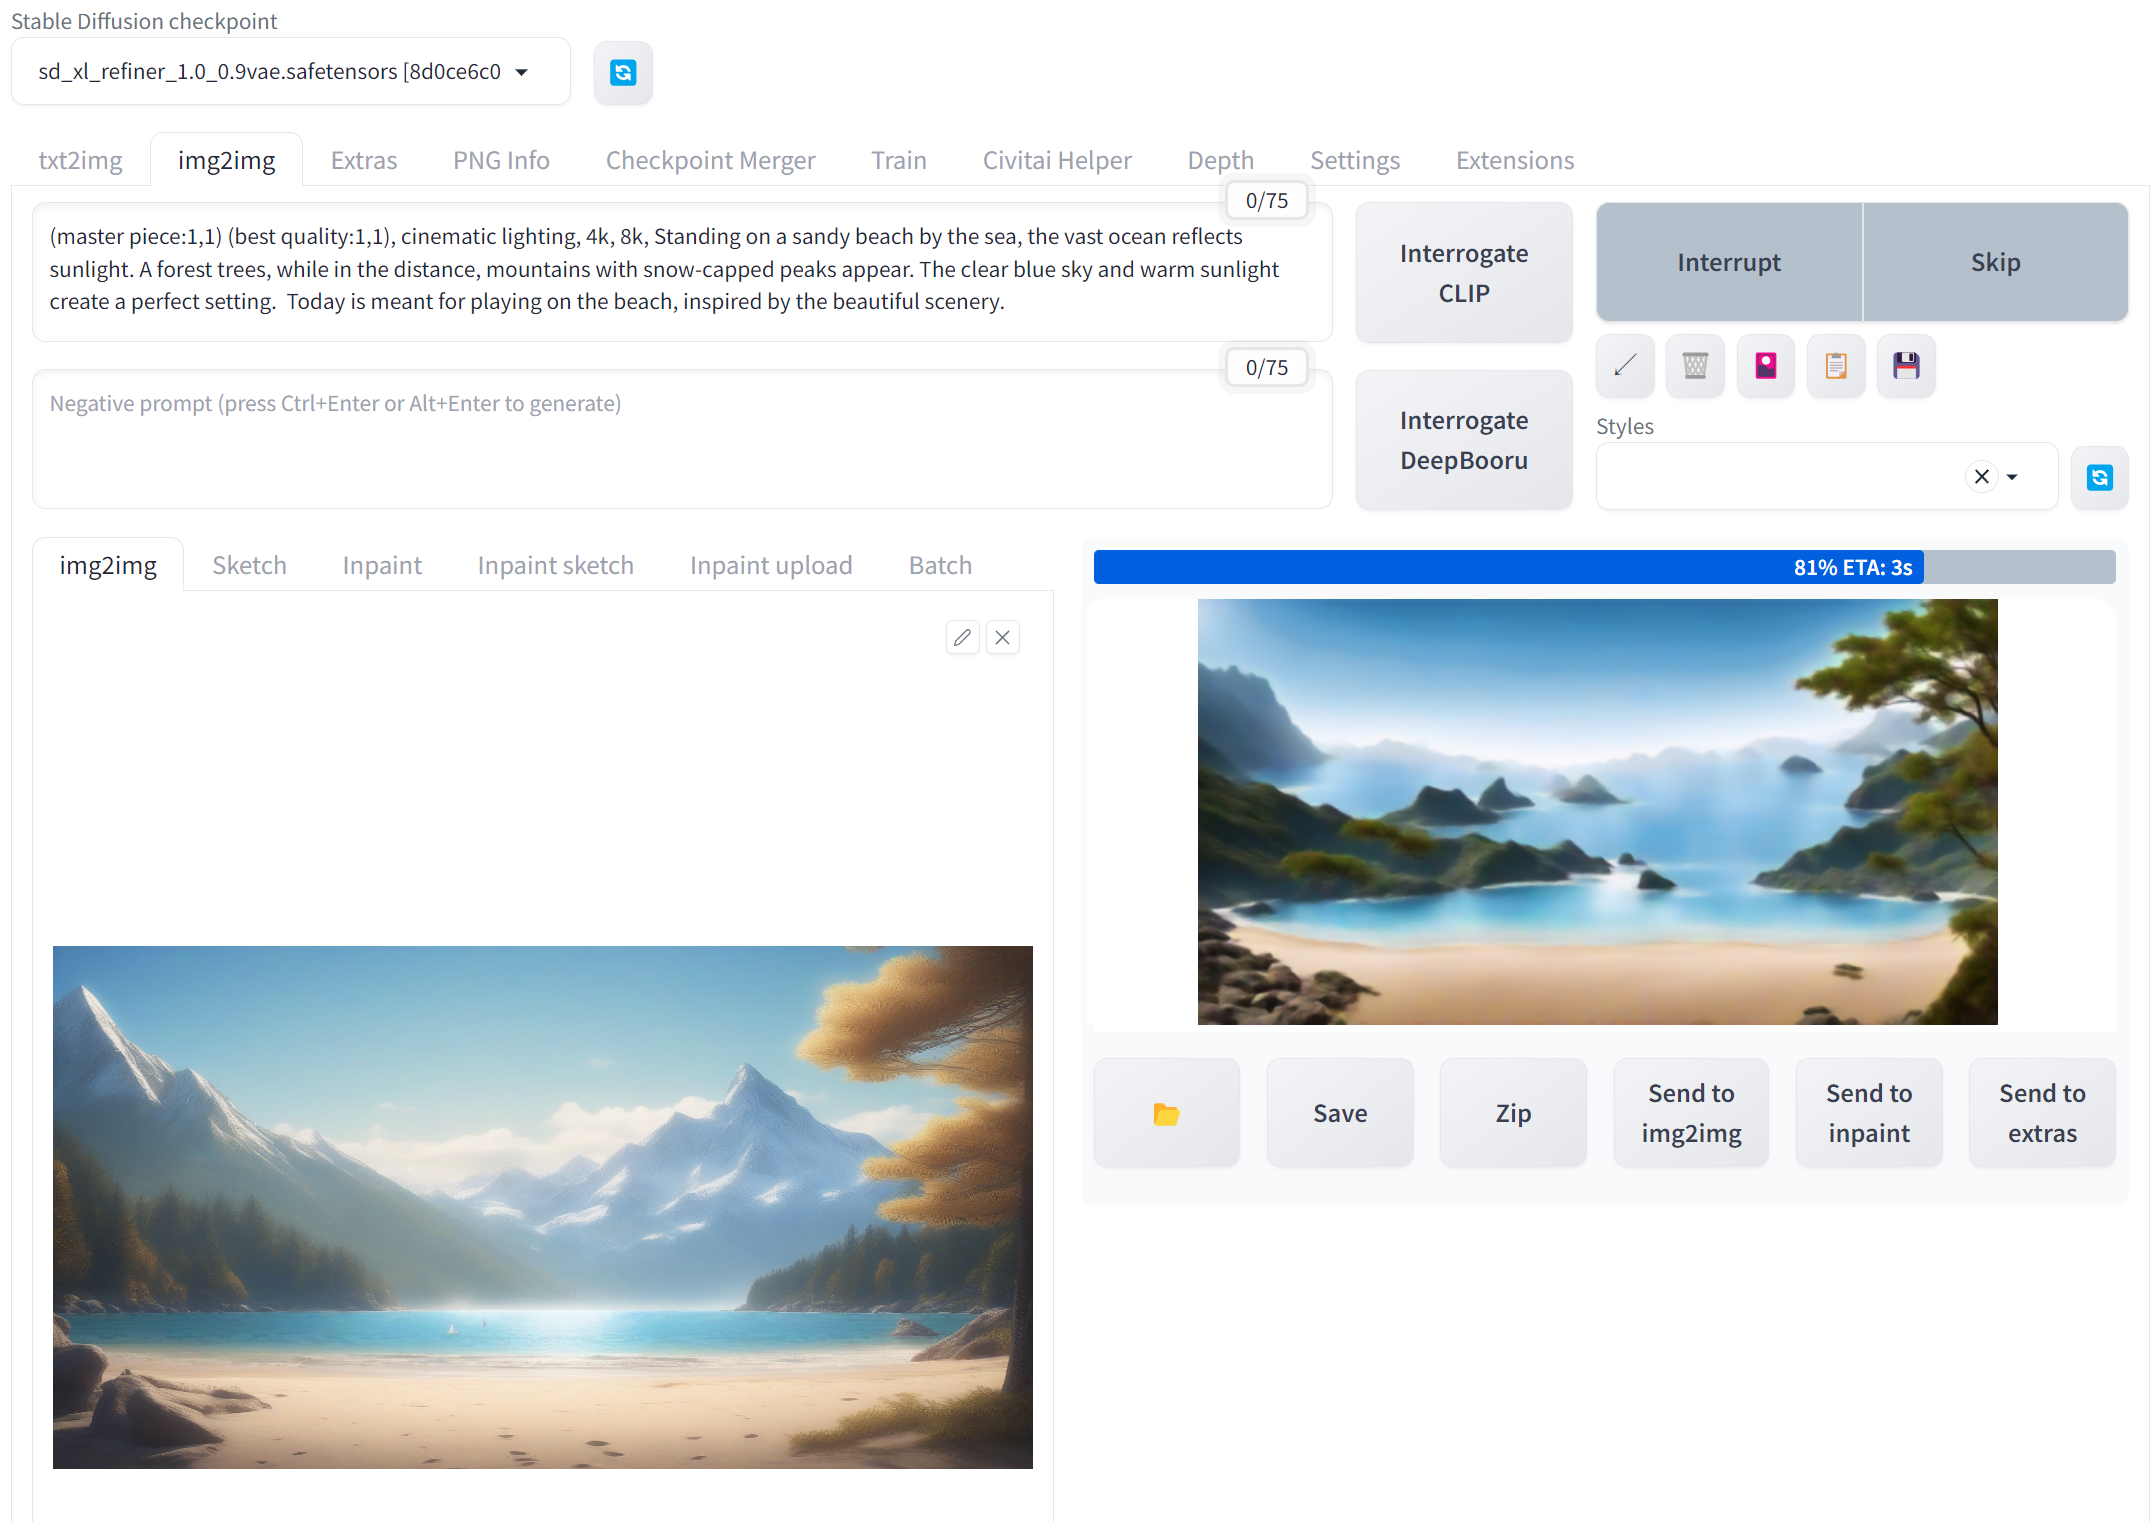This screenshot has width=2156, height=1522.
Task: Clear the Styles selection with X
Action: 1982,477
